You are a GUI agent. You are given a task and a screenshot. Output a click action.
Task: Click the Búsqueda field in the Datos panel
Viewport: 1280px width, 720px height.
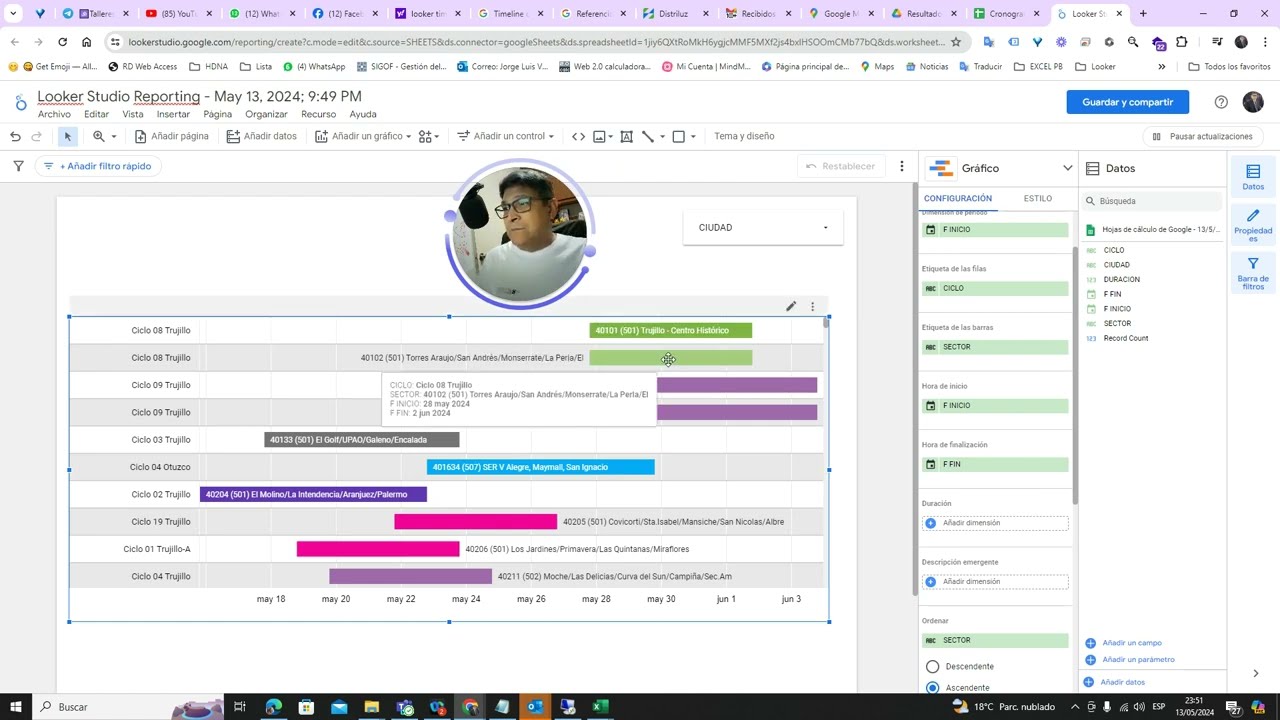pyautogui.click(x=1153, y=201)
